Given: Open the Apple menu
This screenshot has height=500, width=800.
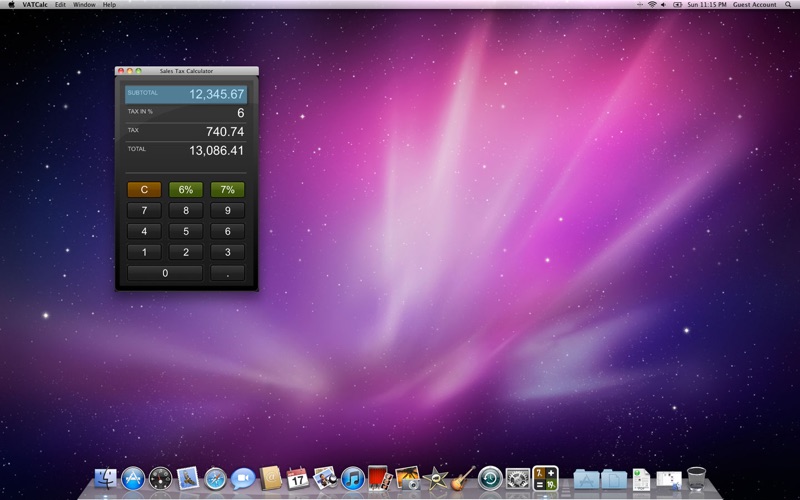Looking at the screenshot, I should 11,5.
